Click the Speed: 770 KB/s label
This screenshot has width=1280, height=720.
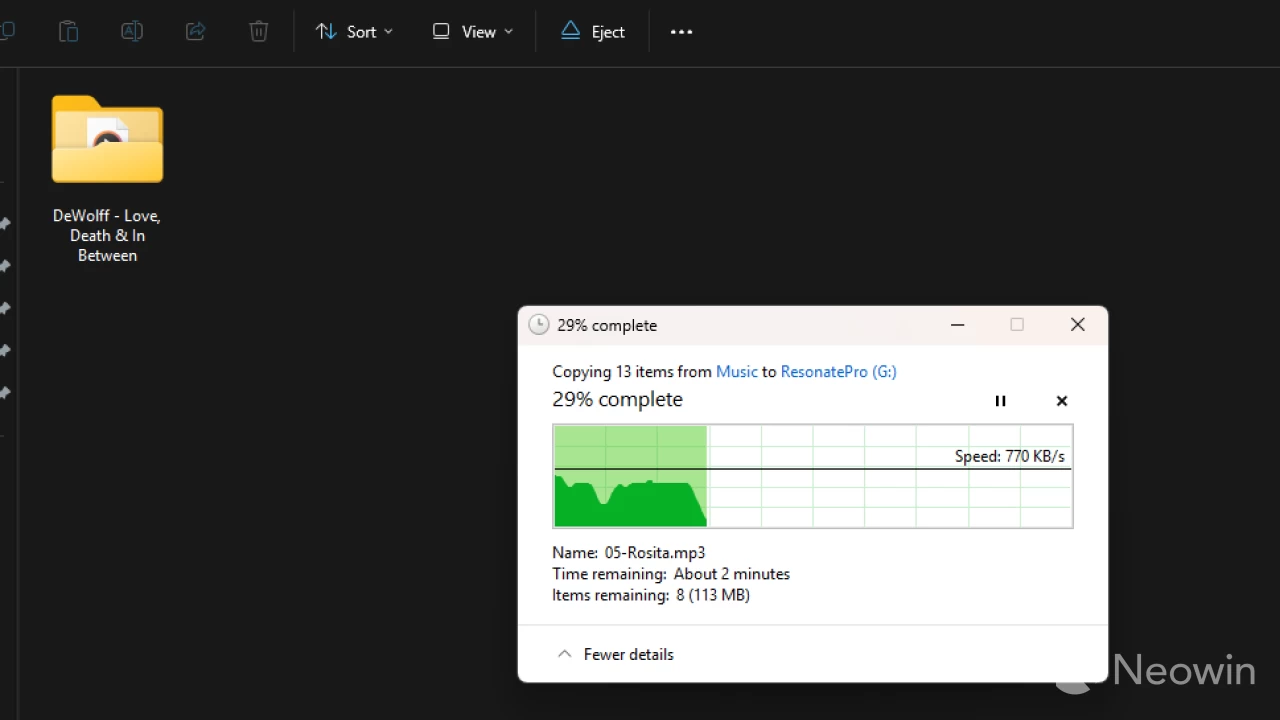pyautogui.click(x=1010, y=456)
